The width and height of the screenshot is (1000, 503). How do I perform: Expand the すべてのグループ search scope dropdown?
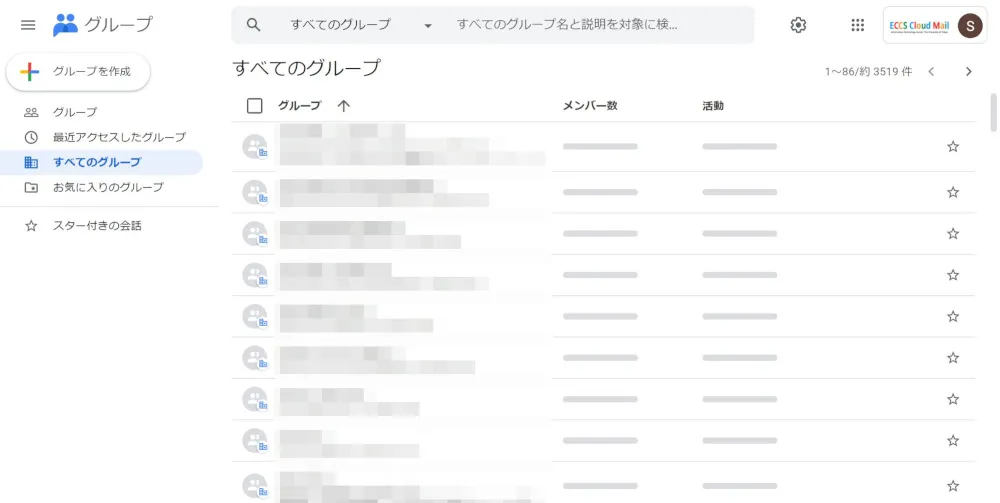point(428,25)
